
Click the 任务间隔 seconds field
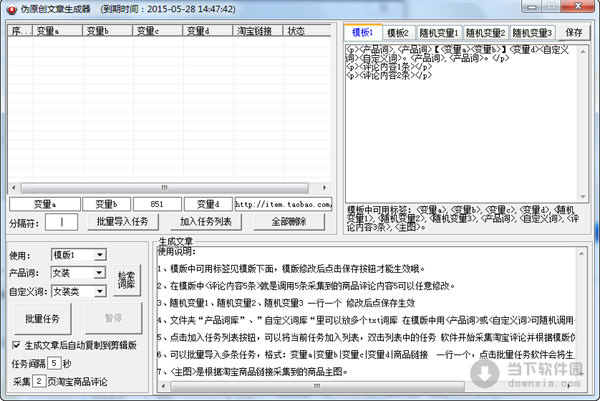54,363
